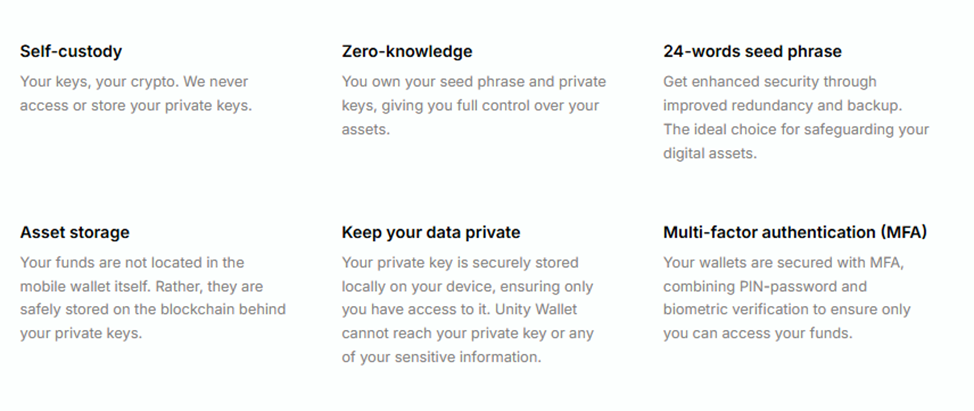
Task: Click the words 'Unity Wallet' in the paragraph
Action: [537, 309]
